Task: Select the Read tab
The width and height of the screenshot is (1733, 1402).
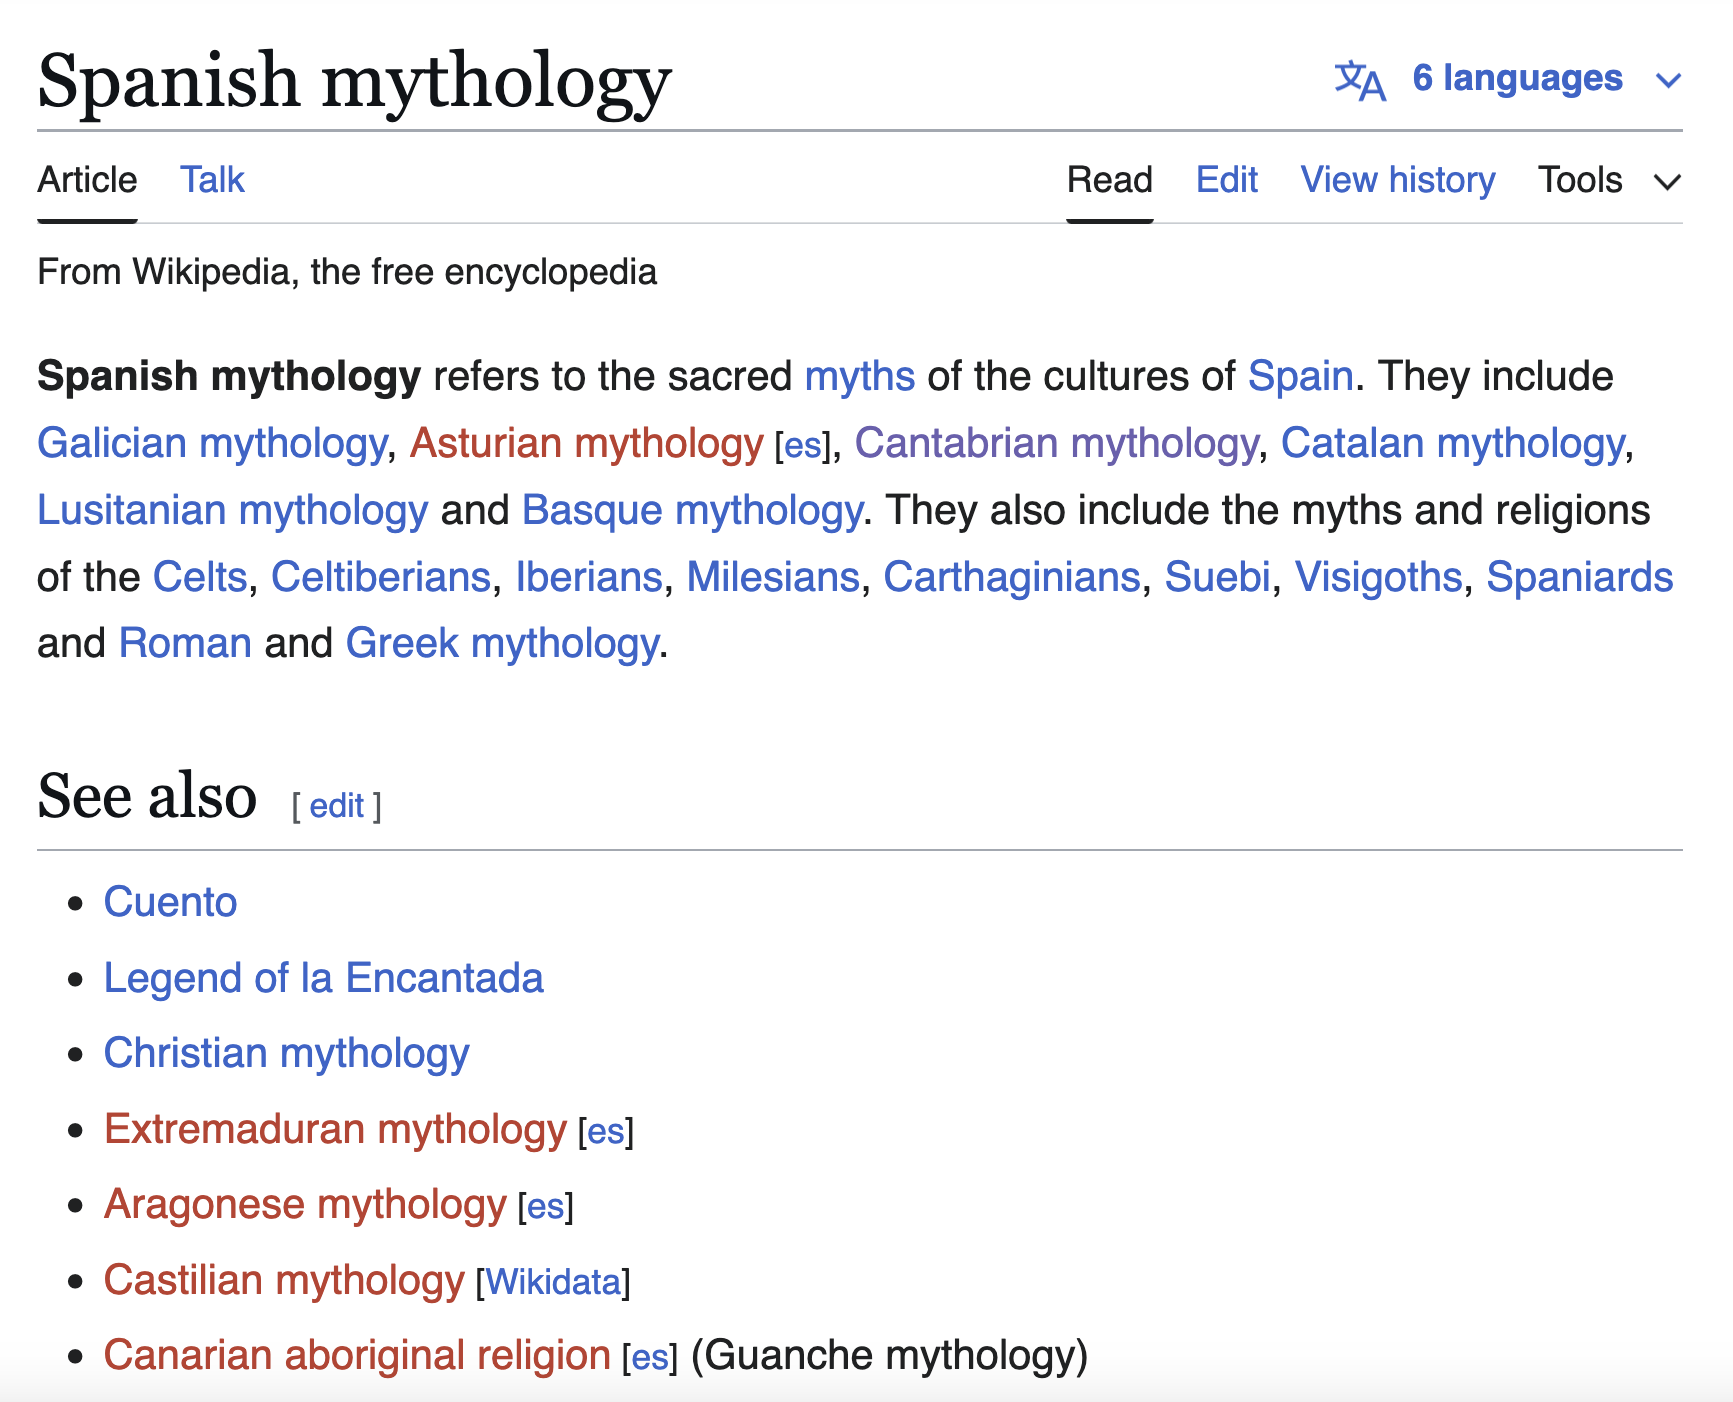Action: pos(1109,180)
